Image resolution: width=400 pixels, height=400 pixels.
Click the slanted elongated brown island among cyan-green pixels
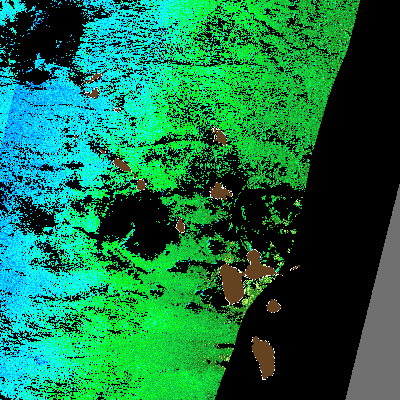[122, 165]
